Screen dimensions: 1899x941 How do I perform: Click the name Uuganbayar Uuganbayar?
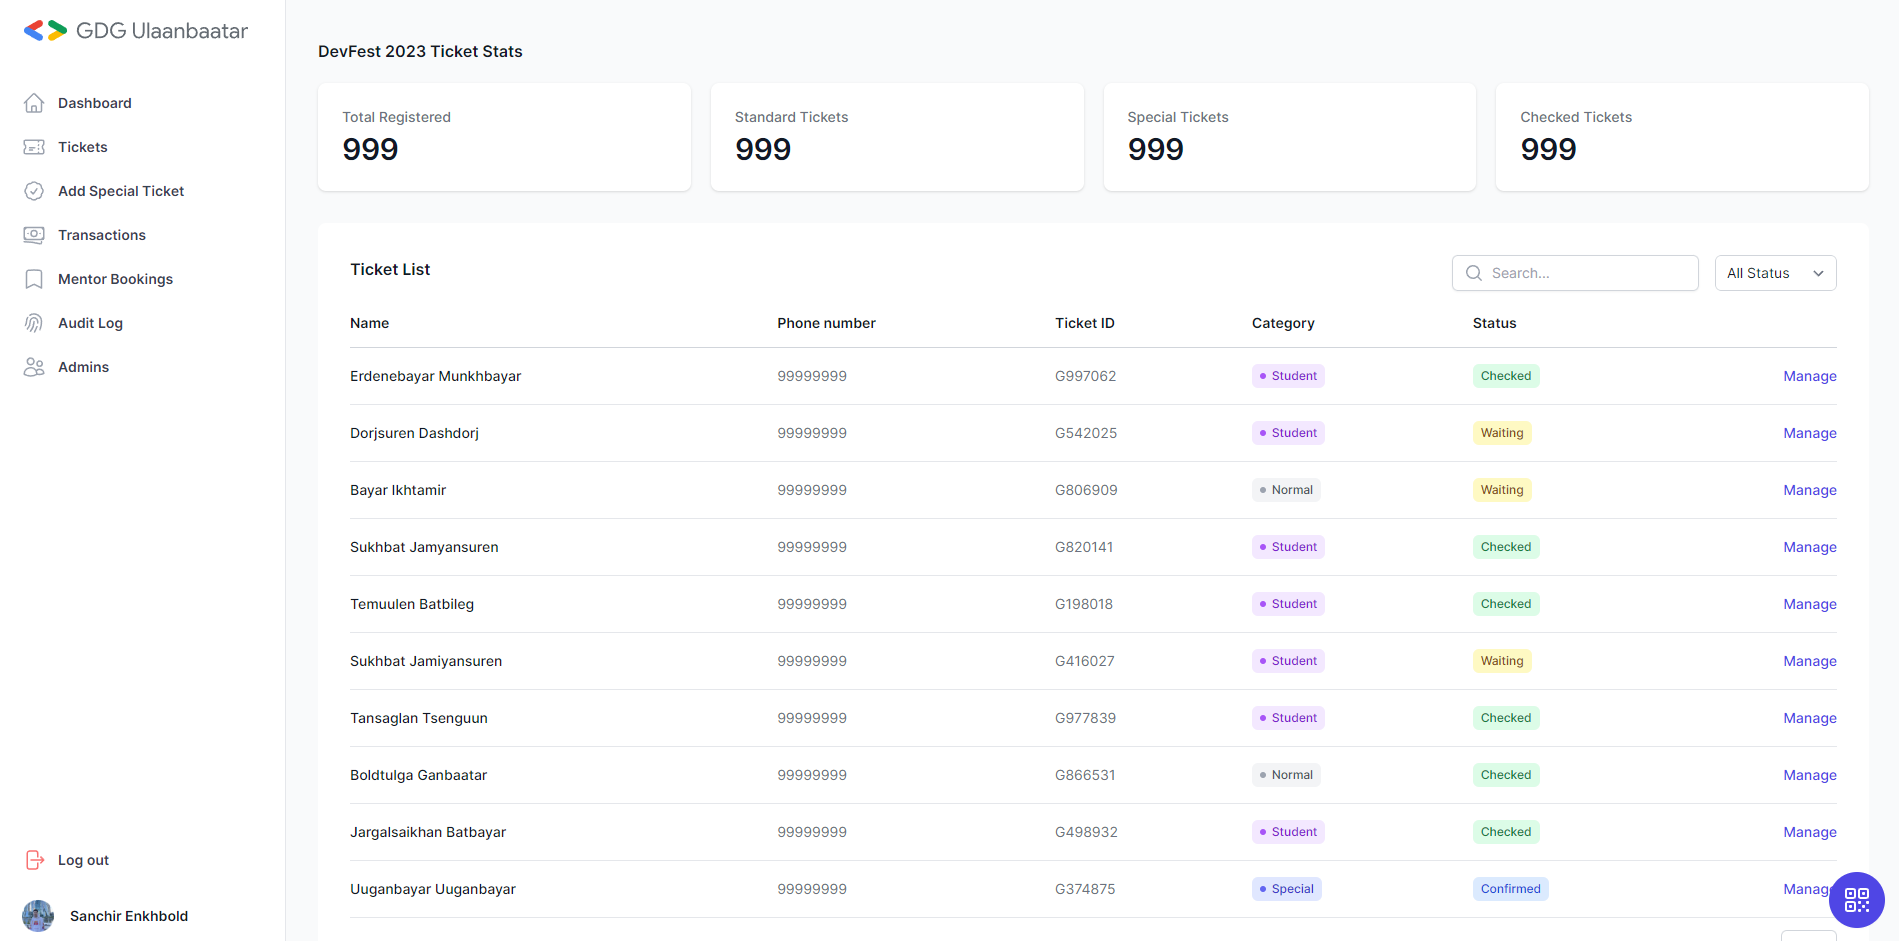[x=433, y=889]
